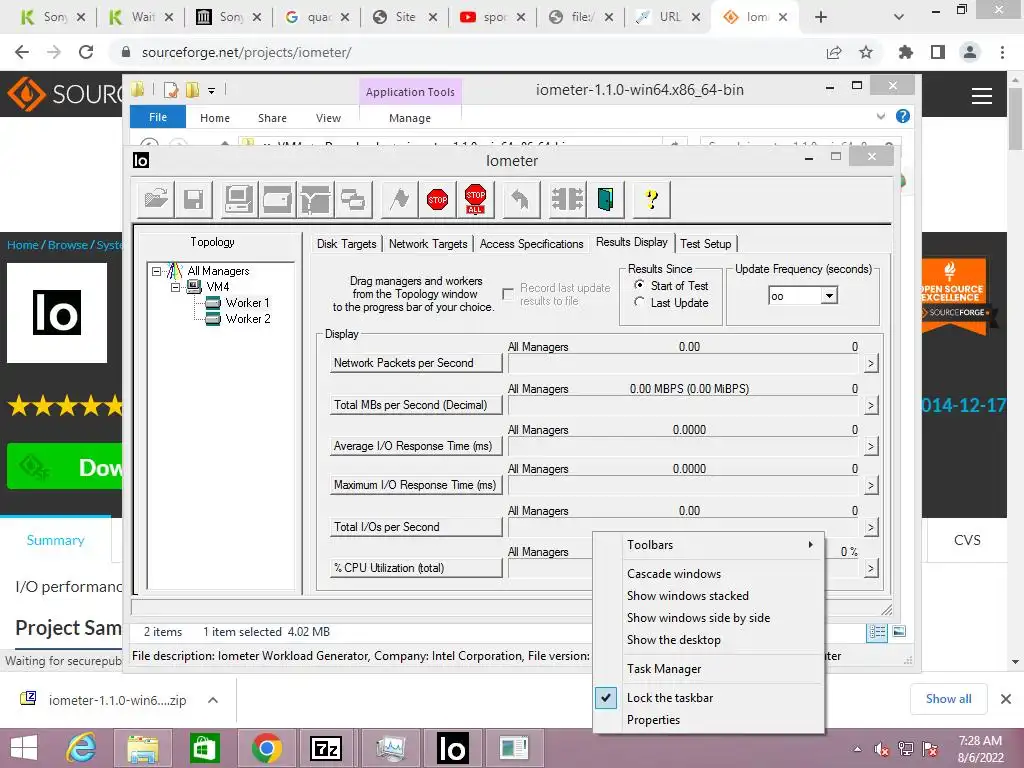This screenshot has height=768, width=1024.
Task: Click the single Stop test icon
Action: (438, 199)
